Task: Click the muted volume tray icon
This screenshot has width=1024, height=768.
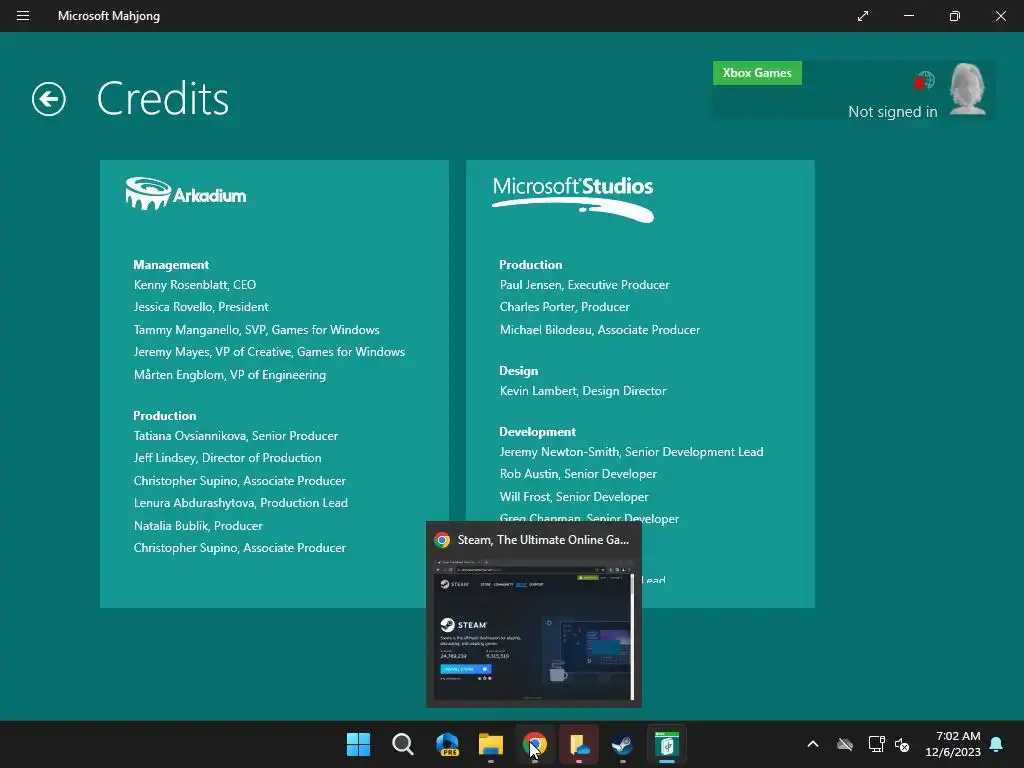Action: [x=902, y=744]
